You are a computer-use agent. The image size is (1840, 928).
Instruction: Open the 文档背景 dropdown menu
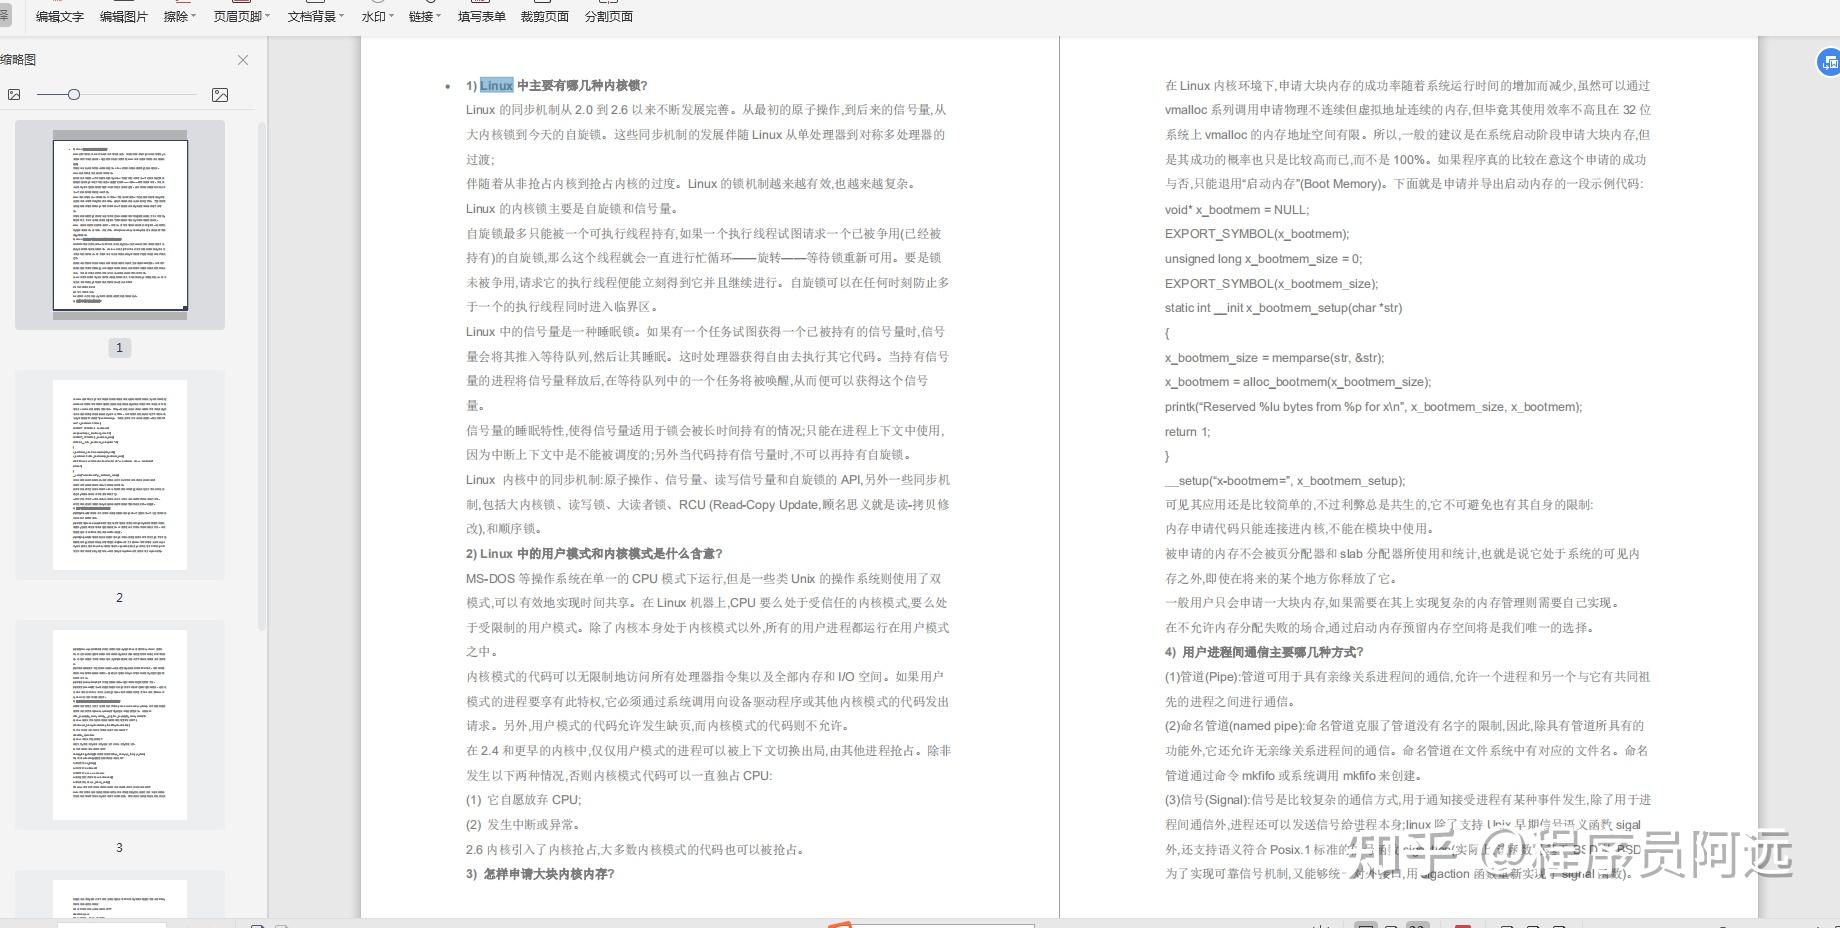[316, 16]
